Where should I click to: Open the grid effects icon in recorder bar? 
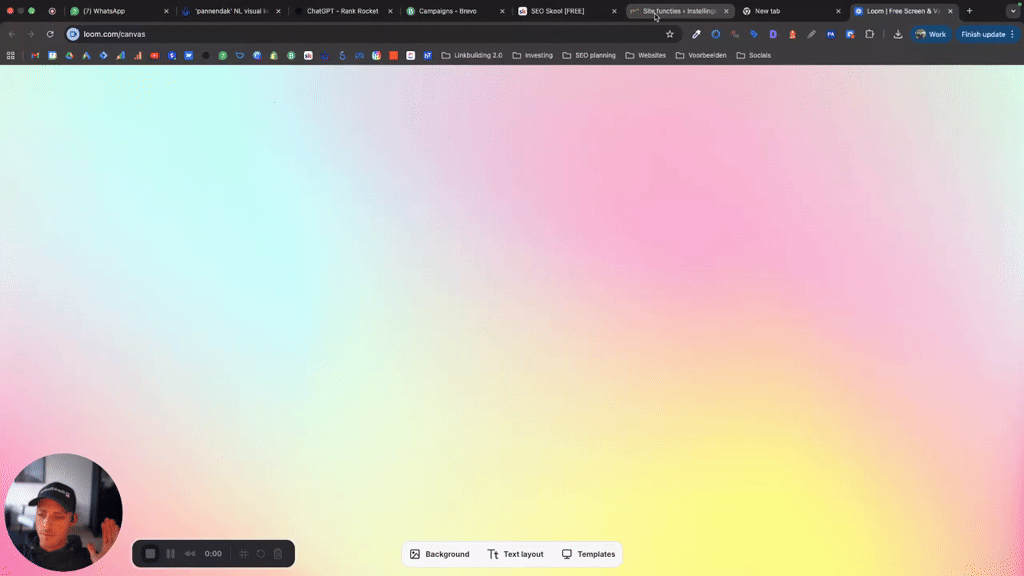[244, 554]
